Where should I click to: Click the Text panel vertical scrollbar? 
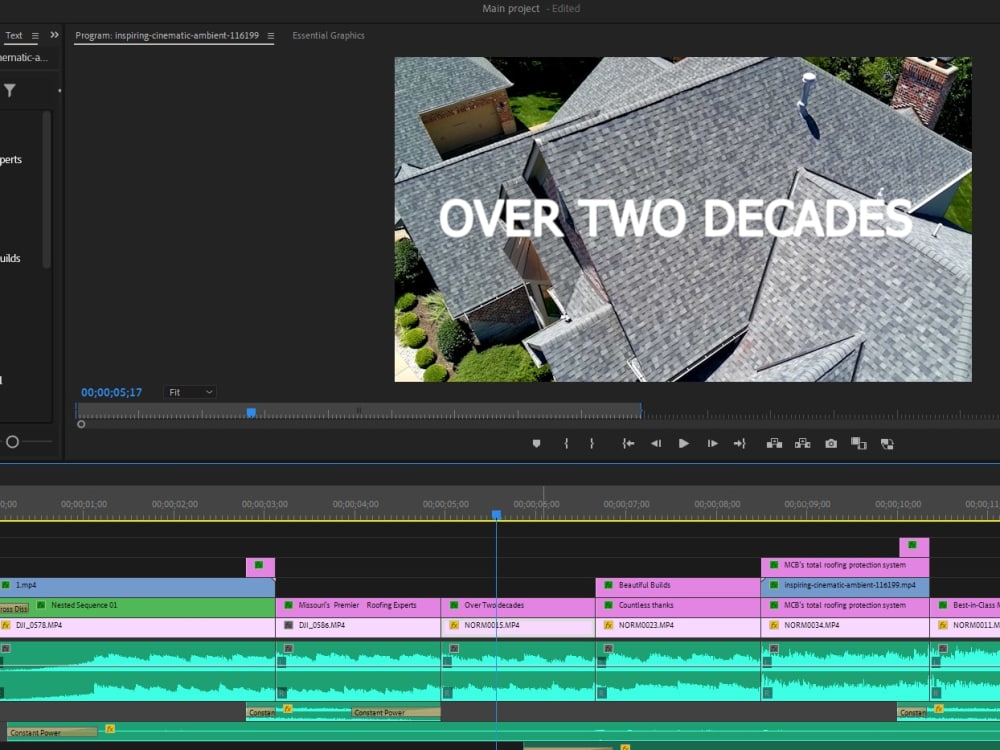[46, 189]
